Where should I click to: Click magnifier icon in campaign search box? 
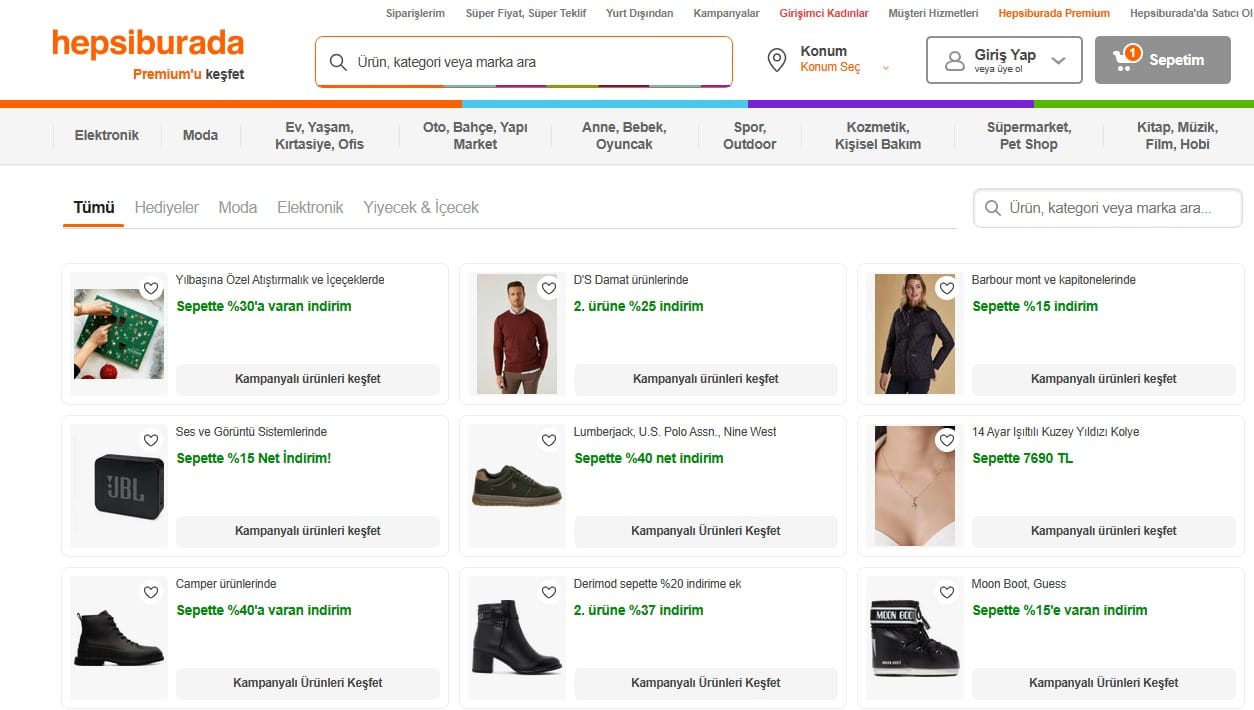tap(993, 208)
